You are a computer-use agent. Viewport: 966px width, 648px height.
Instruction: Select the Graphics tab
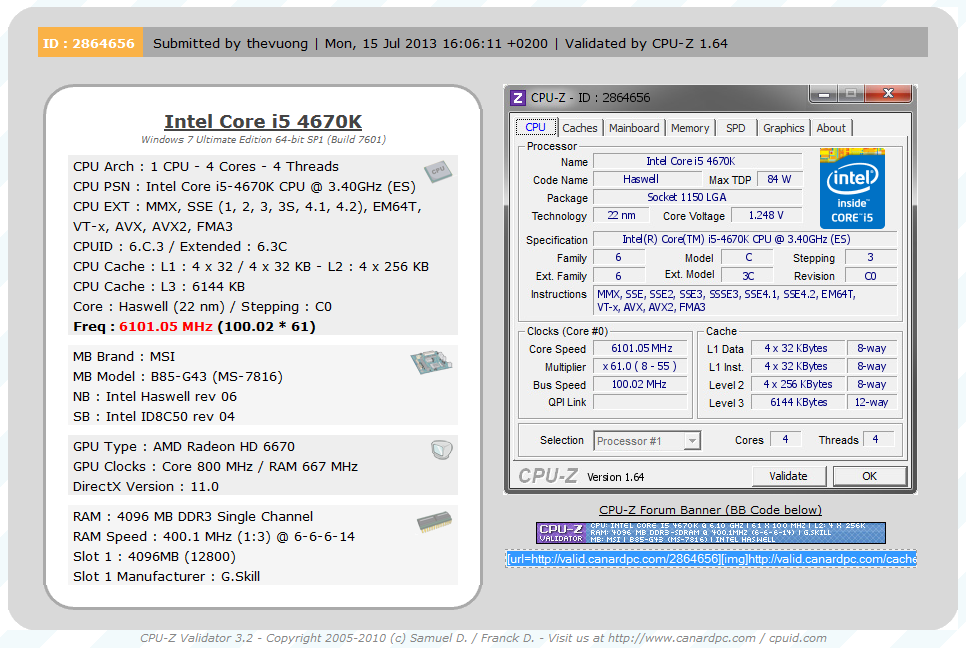pos(784,128)
